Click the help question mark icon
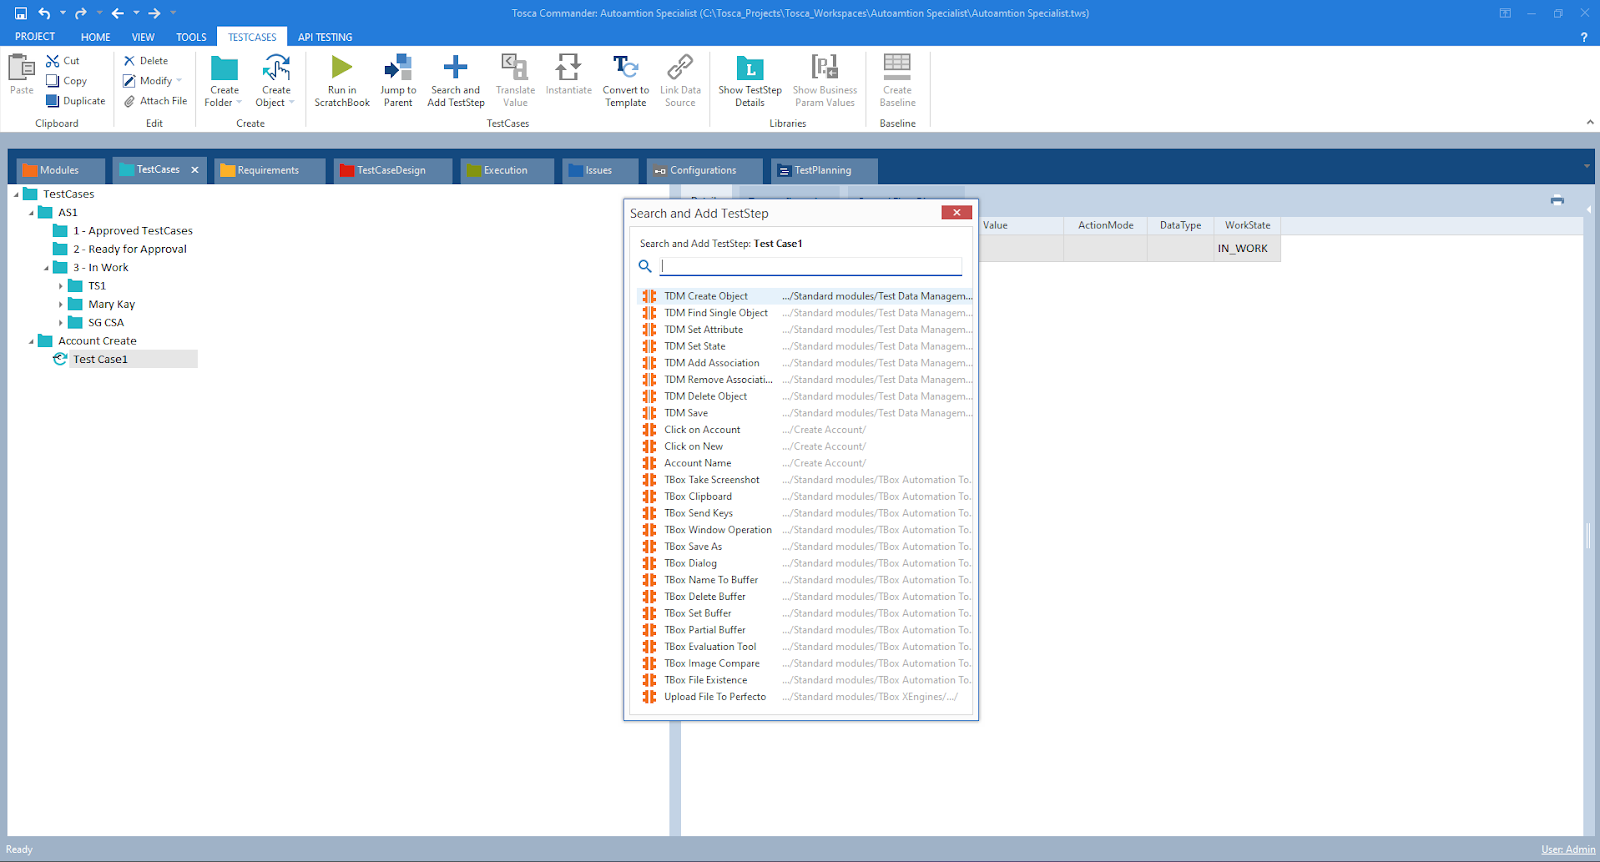Image resolution: width=1600 pixels, height=862 pixels. click(1584, 37)
